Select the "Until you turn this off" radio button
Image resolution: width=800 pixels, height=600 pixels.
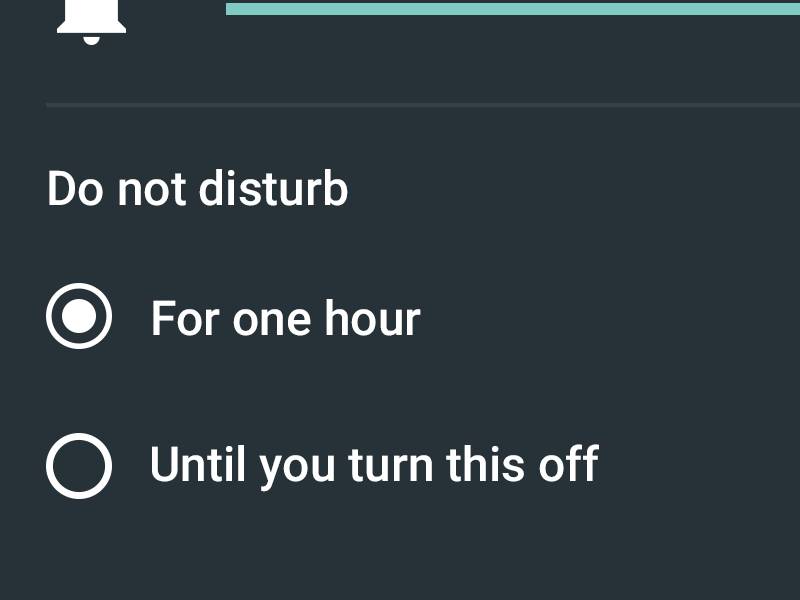coord(79,465)
